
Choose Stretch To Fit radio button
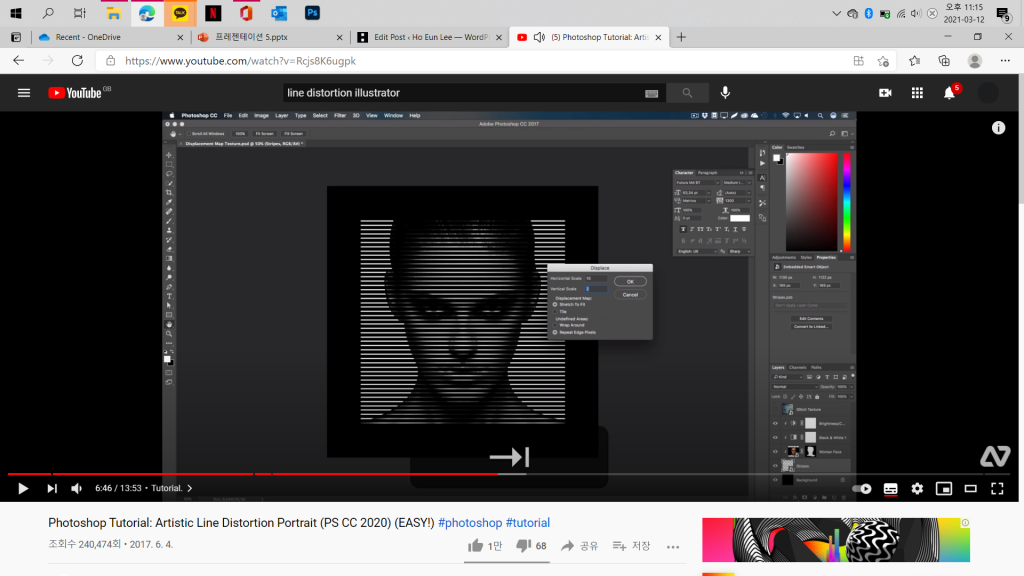click(555, 304)
